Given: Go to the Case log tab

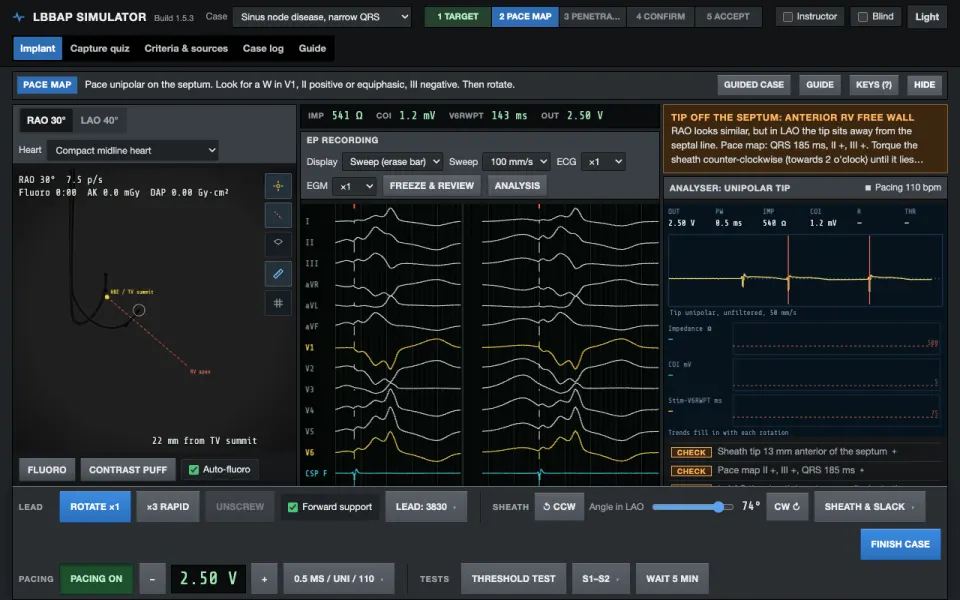Looking at the screenshot, I should click(263, 48).
